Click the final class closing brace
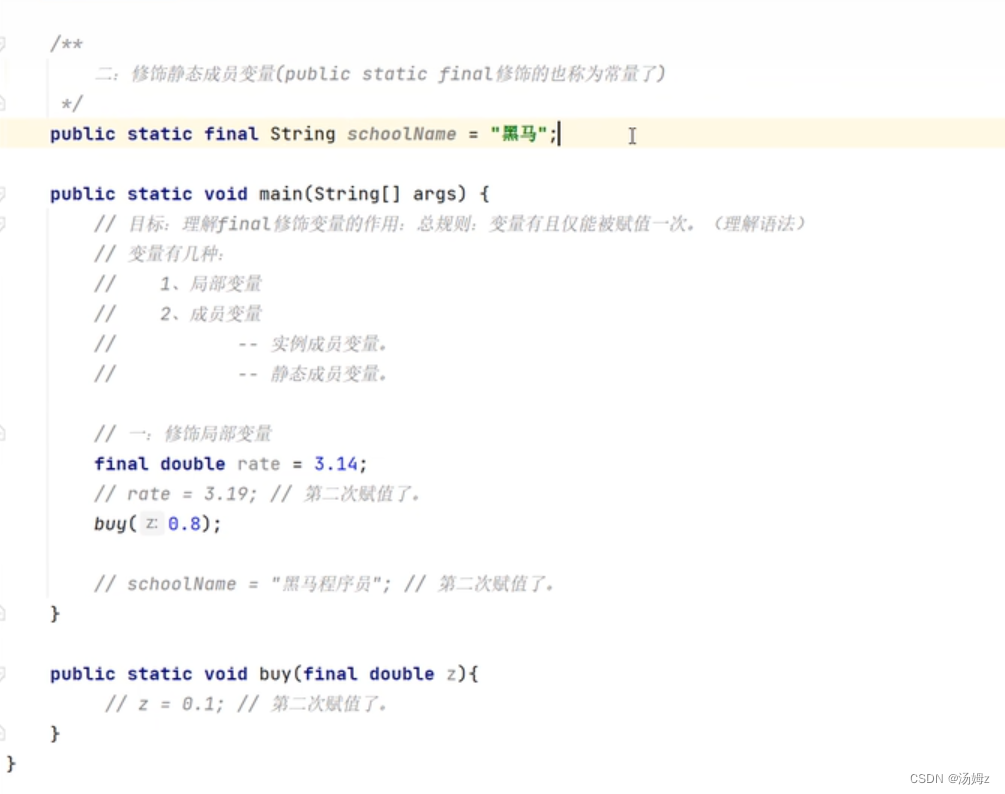Screen dimensions: 1005x794 click(x=11, y=764)
